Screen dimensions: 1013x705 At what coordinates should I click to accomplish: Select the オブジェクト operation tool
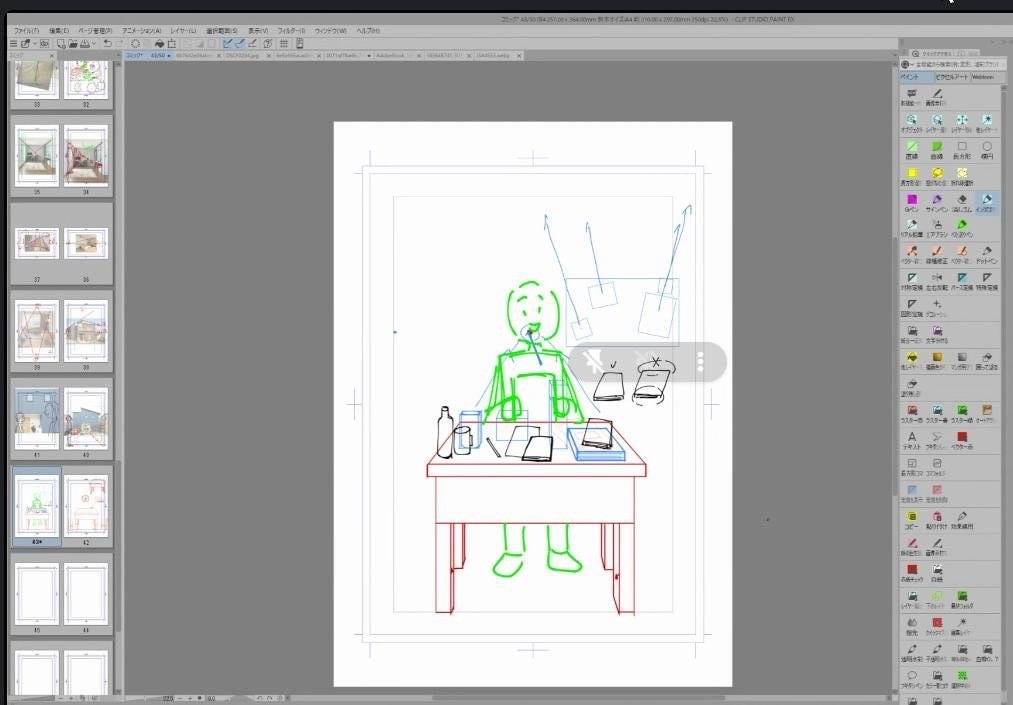point(912,123)
